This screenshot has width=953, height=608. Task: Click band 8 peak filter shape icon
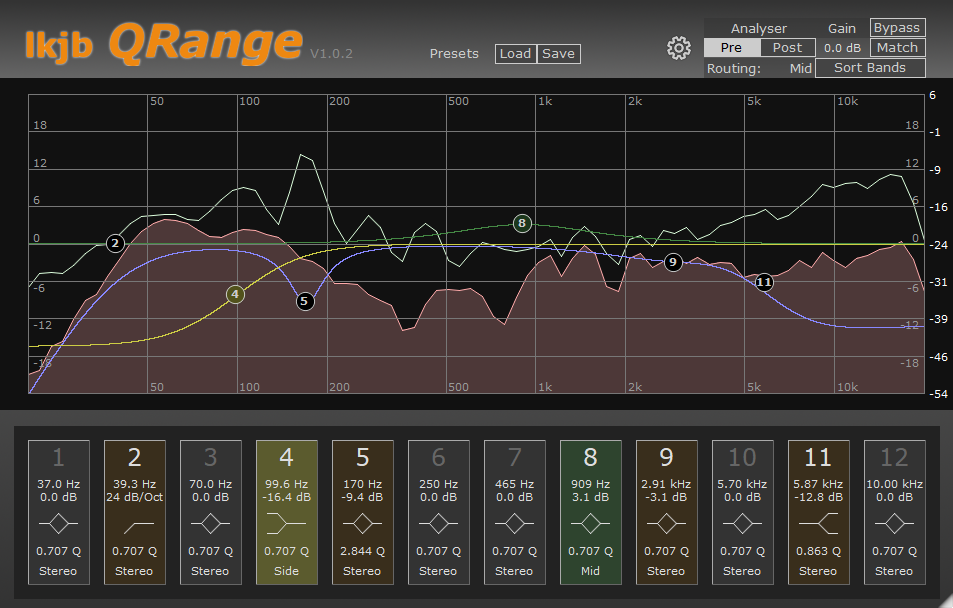pyautogui.click(x=590, y=523)
